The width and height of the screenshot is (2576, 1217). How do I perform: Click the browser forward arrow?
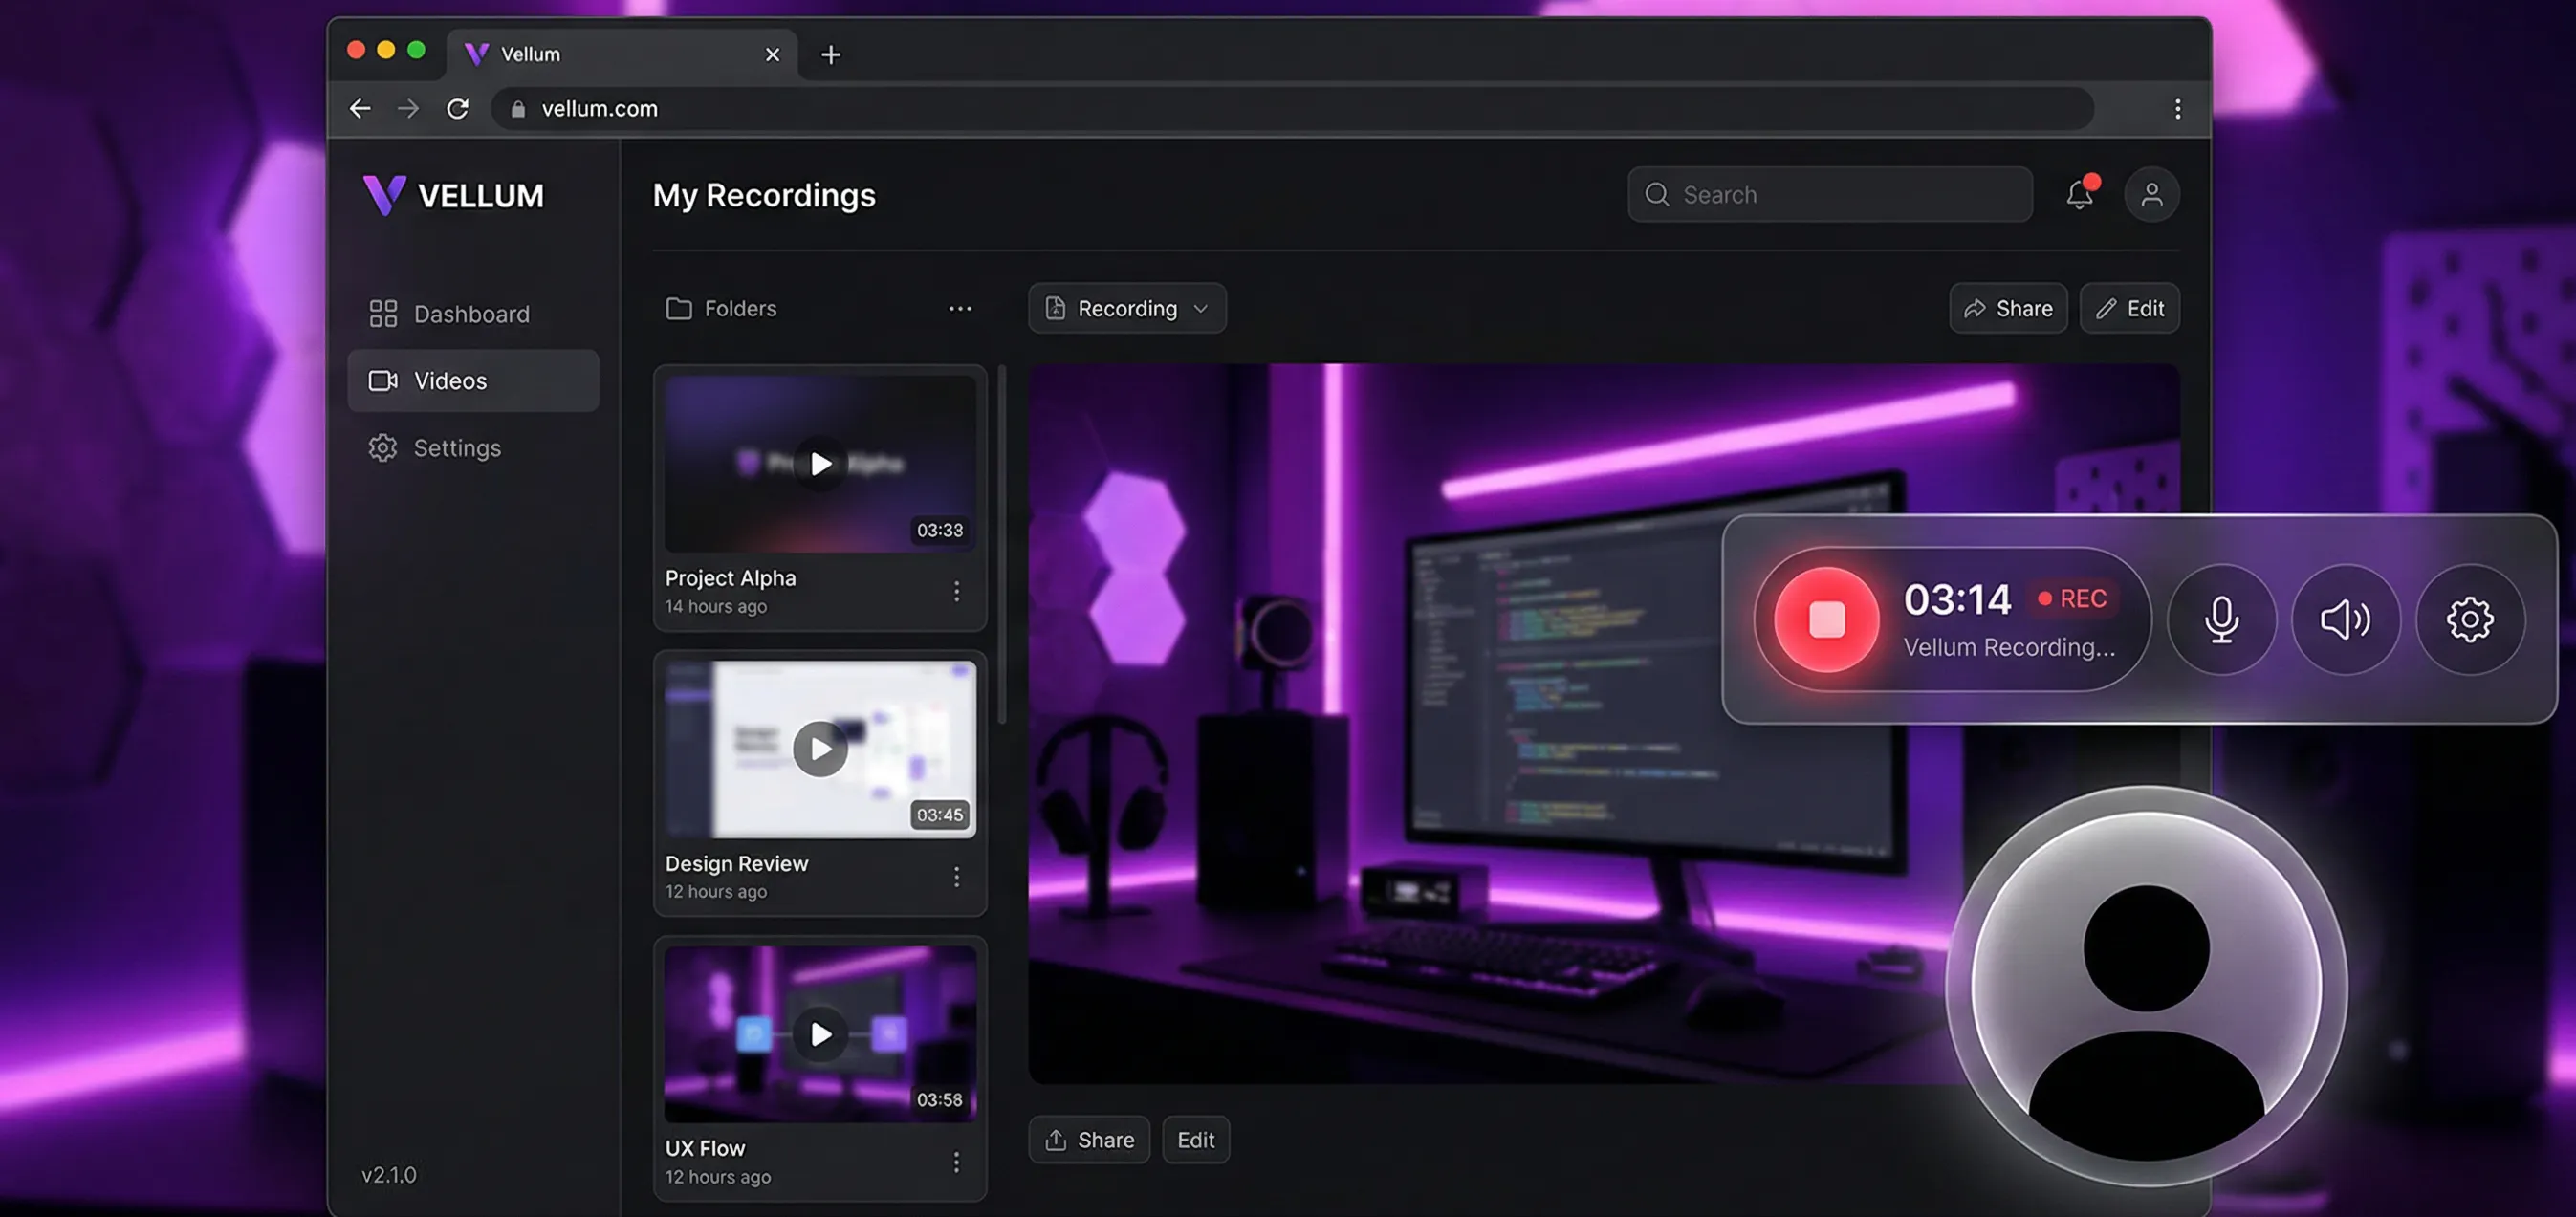point(408,108)
